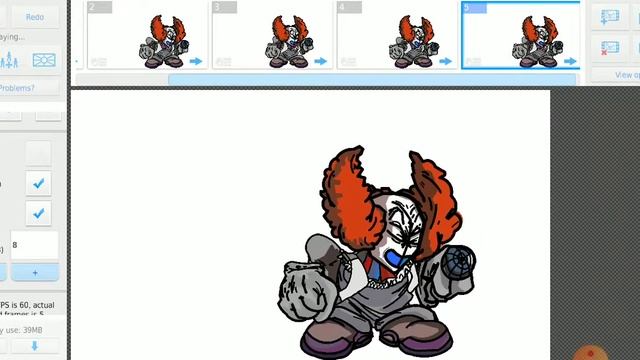Select highlighted frame 5 thumbnail

point(521,35)
